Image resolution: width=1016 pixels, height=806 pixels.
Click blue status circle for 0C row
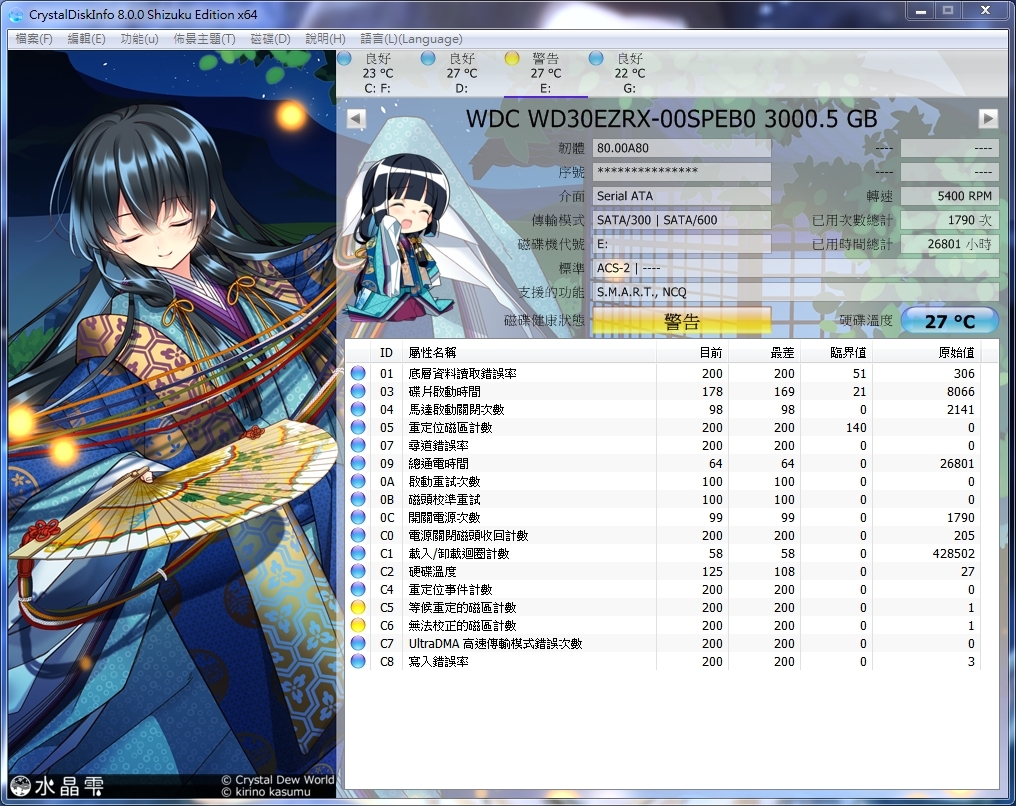pyautogui.click(x=358, y=518)
